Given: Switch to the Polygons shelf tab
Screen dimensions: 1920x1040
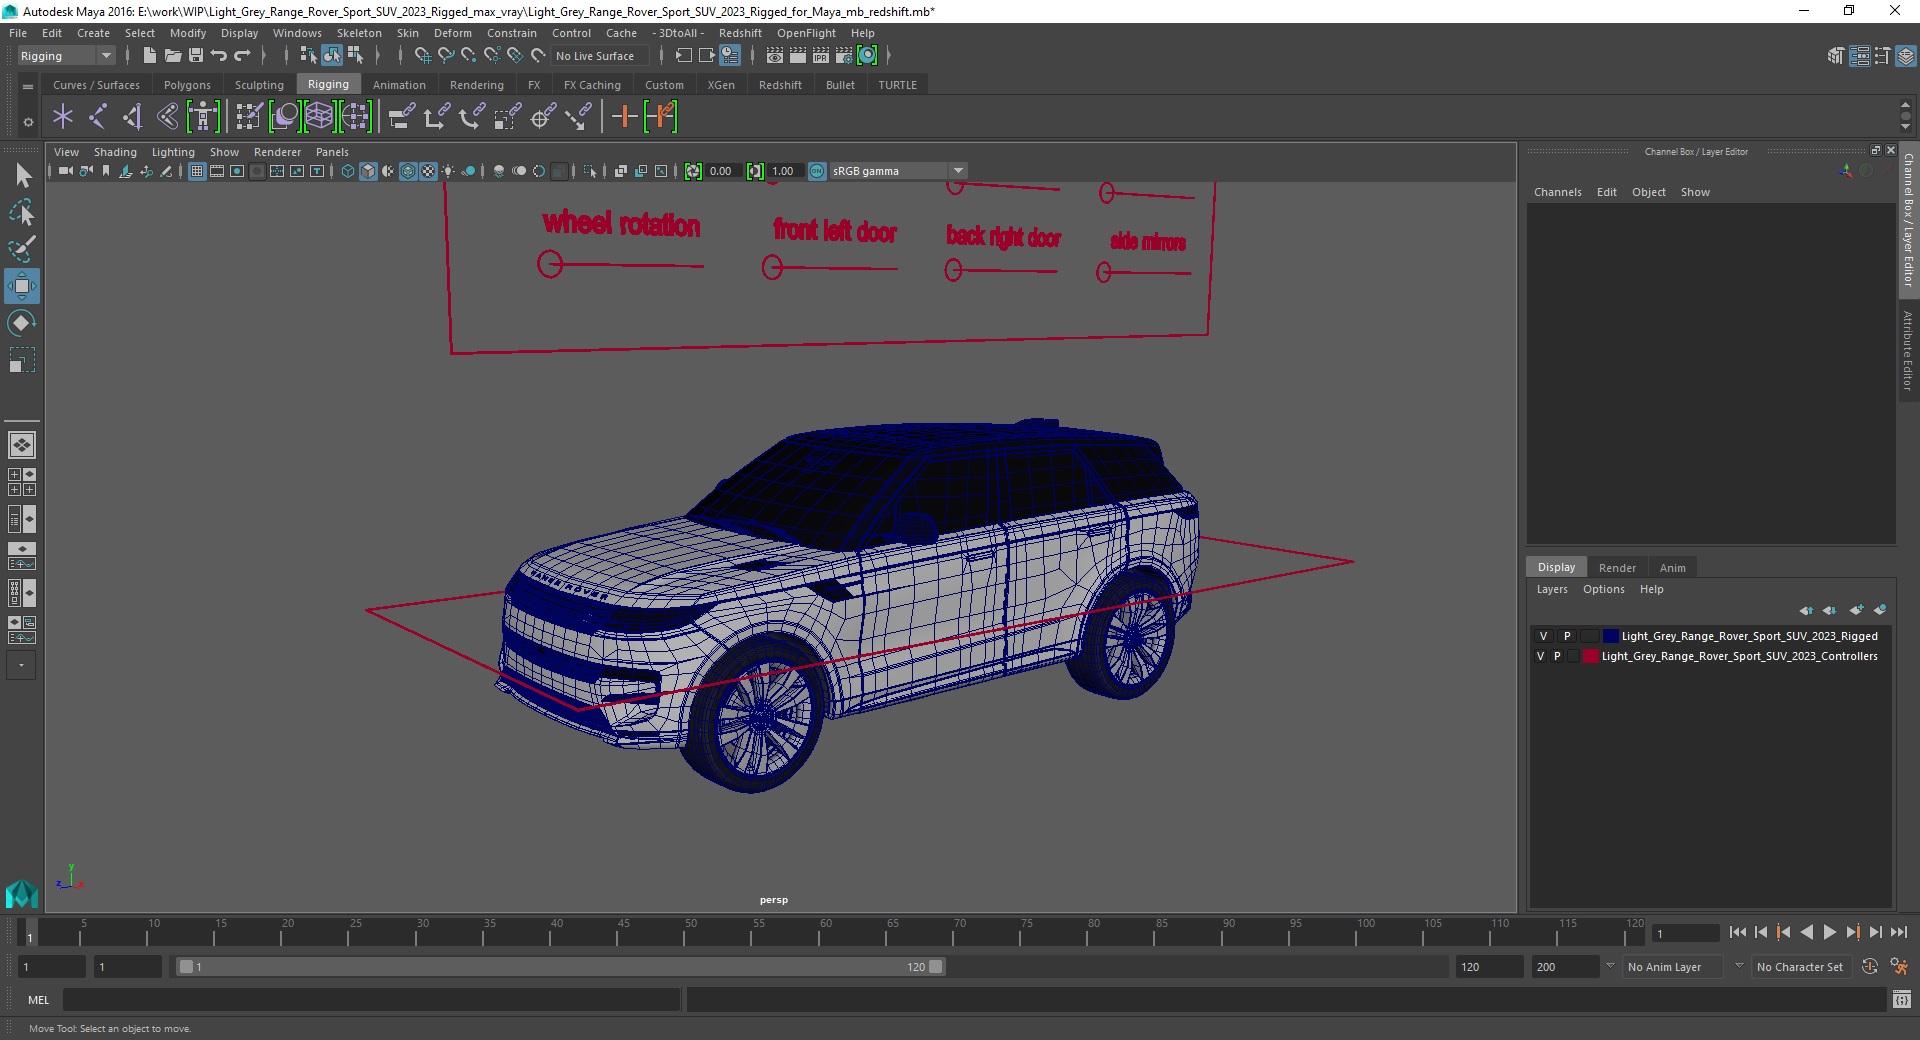Looking at the screenshot, I should coord(187,85).
